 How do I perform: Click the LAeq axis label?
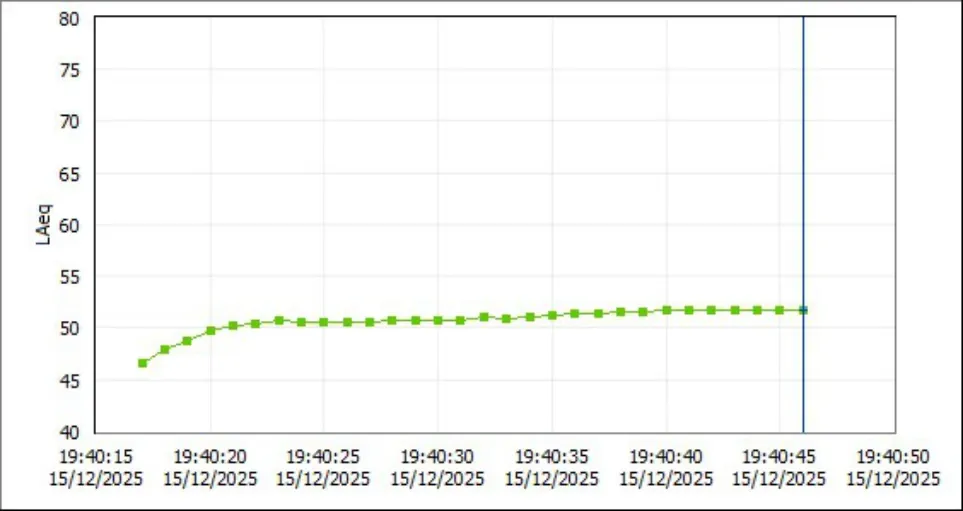[44, 225]
